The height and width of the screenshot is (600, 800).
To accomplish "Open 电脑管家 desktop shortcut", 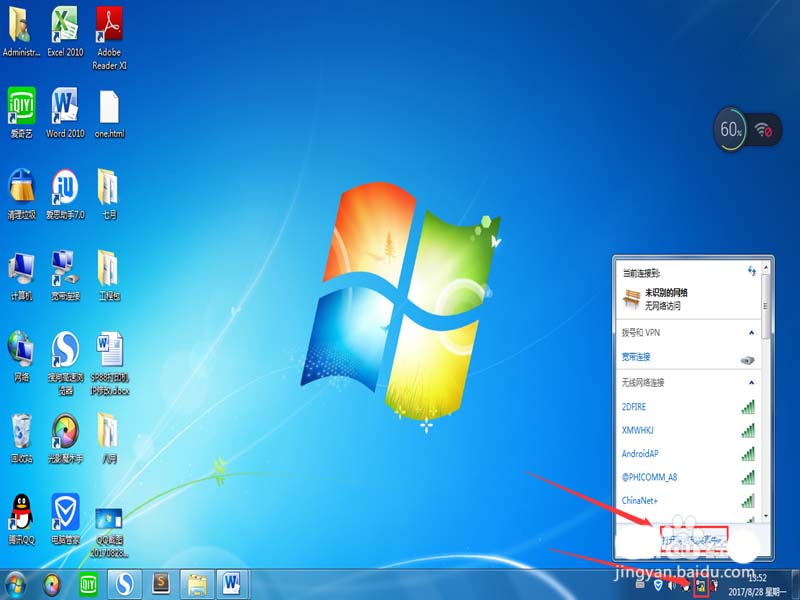I will [x=65, y=519].
